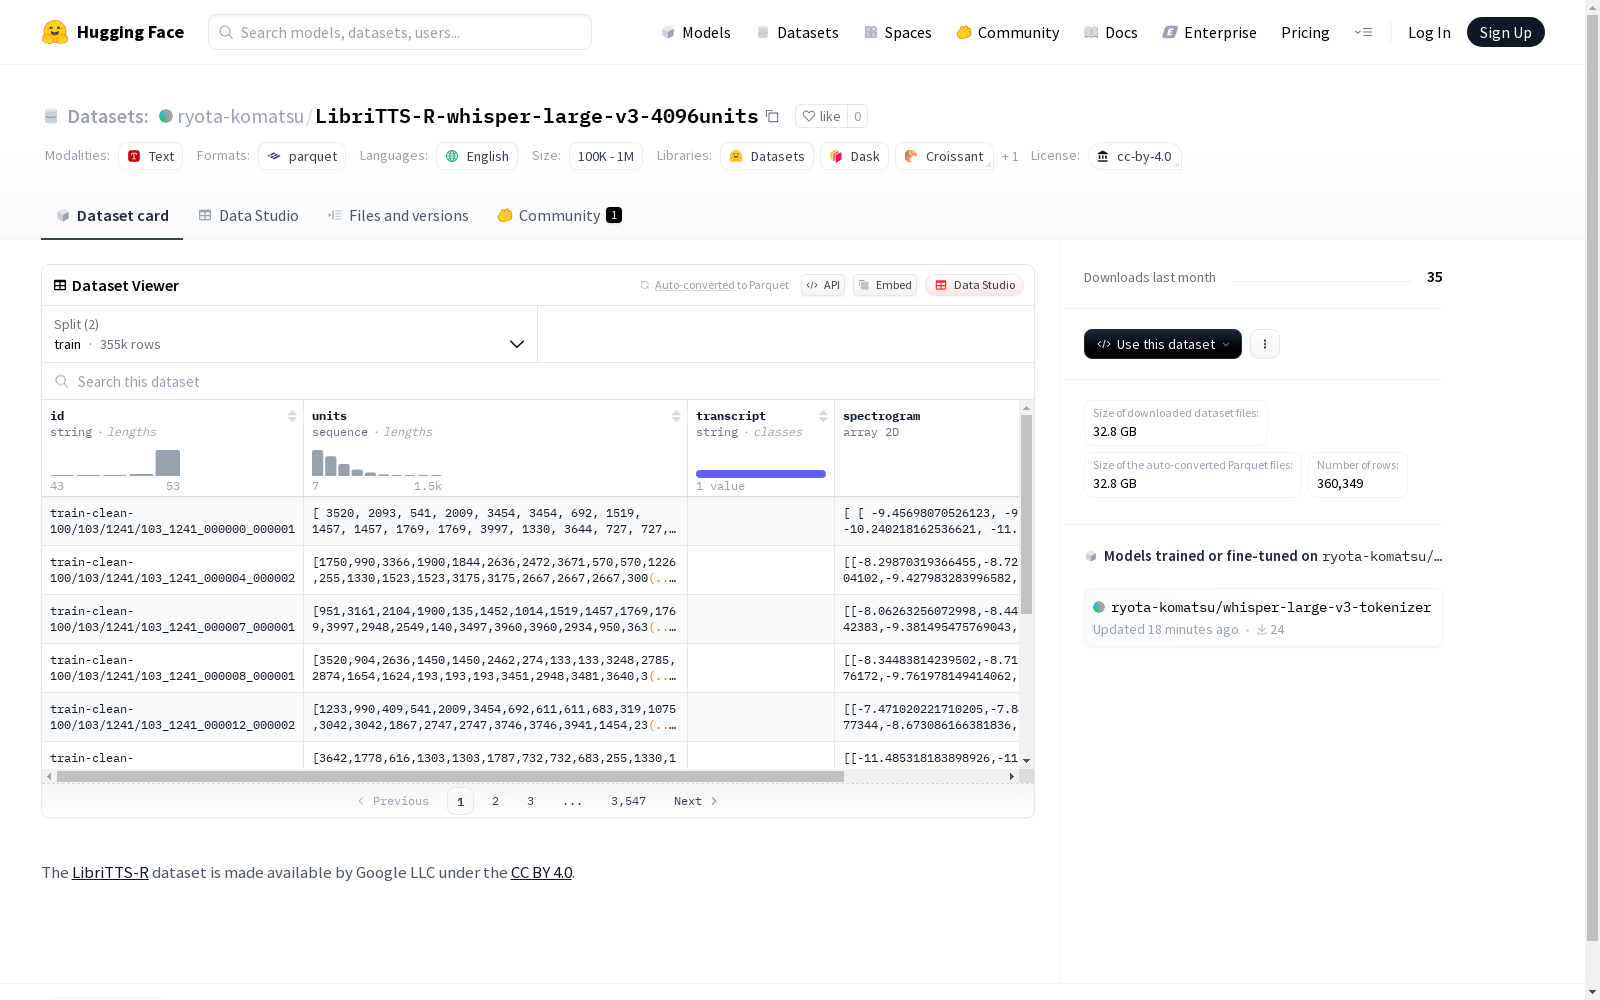Screen dimensions: 1600x1000
Task: Open Community in top navigation
Action: pyautogui.click(x=1008, y=32)
